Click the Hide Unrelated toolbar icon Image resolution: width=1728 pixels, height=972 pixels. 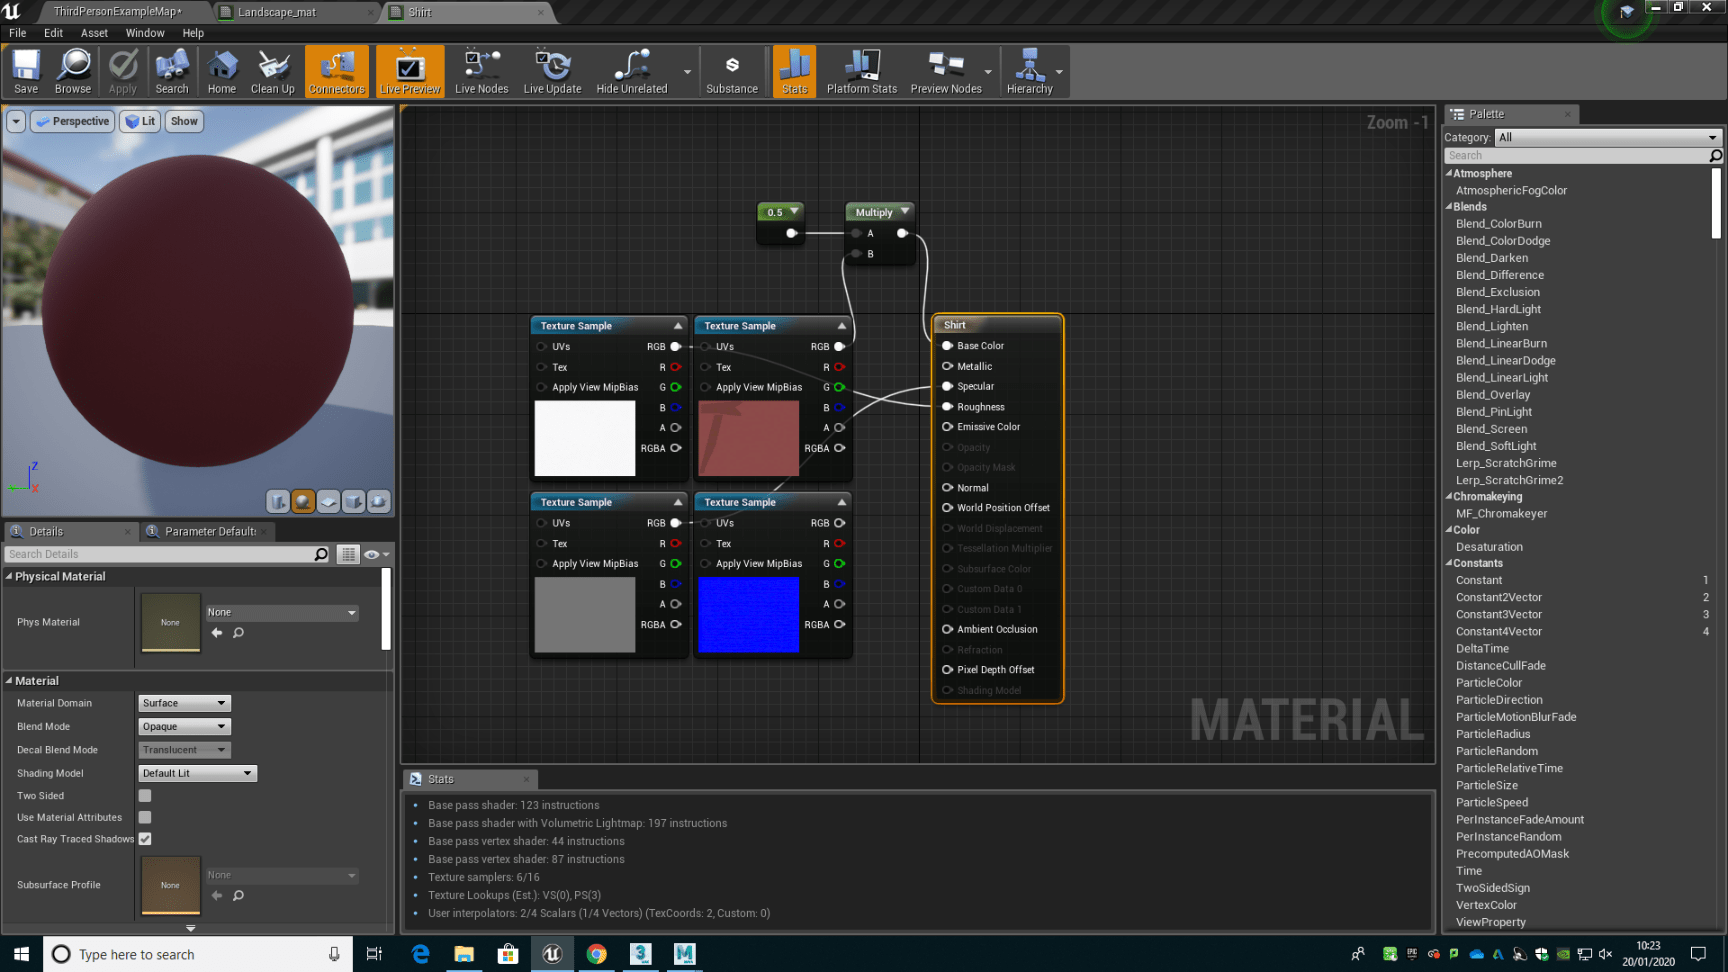pyautogui.click(x=631, y=71)
